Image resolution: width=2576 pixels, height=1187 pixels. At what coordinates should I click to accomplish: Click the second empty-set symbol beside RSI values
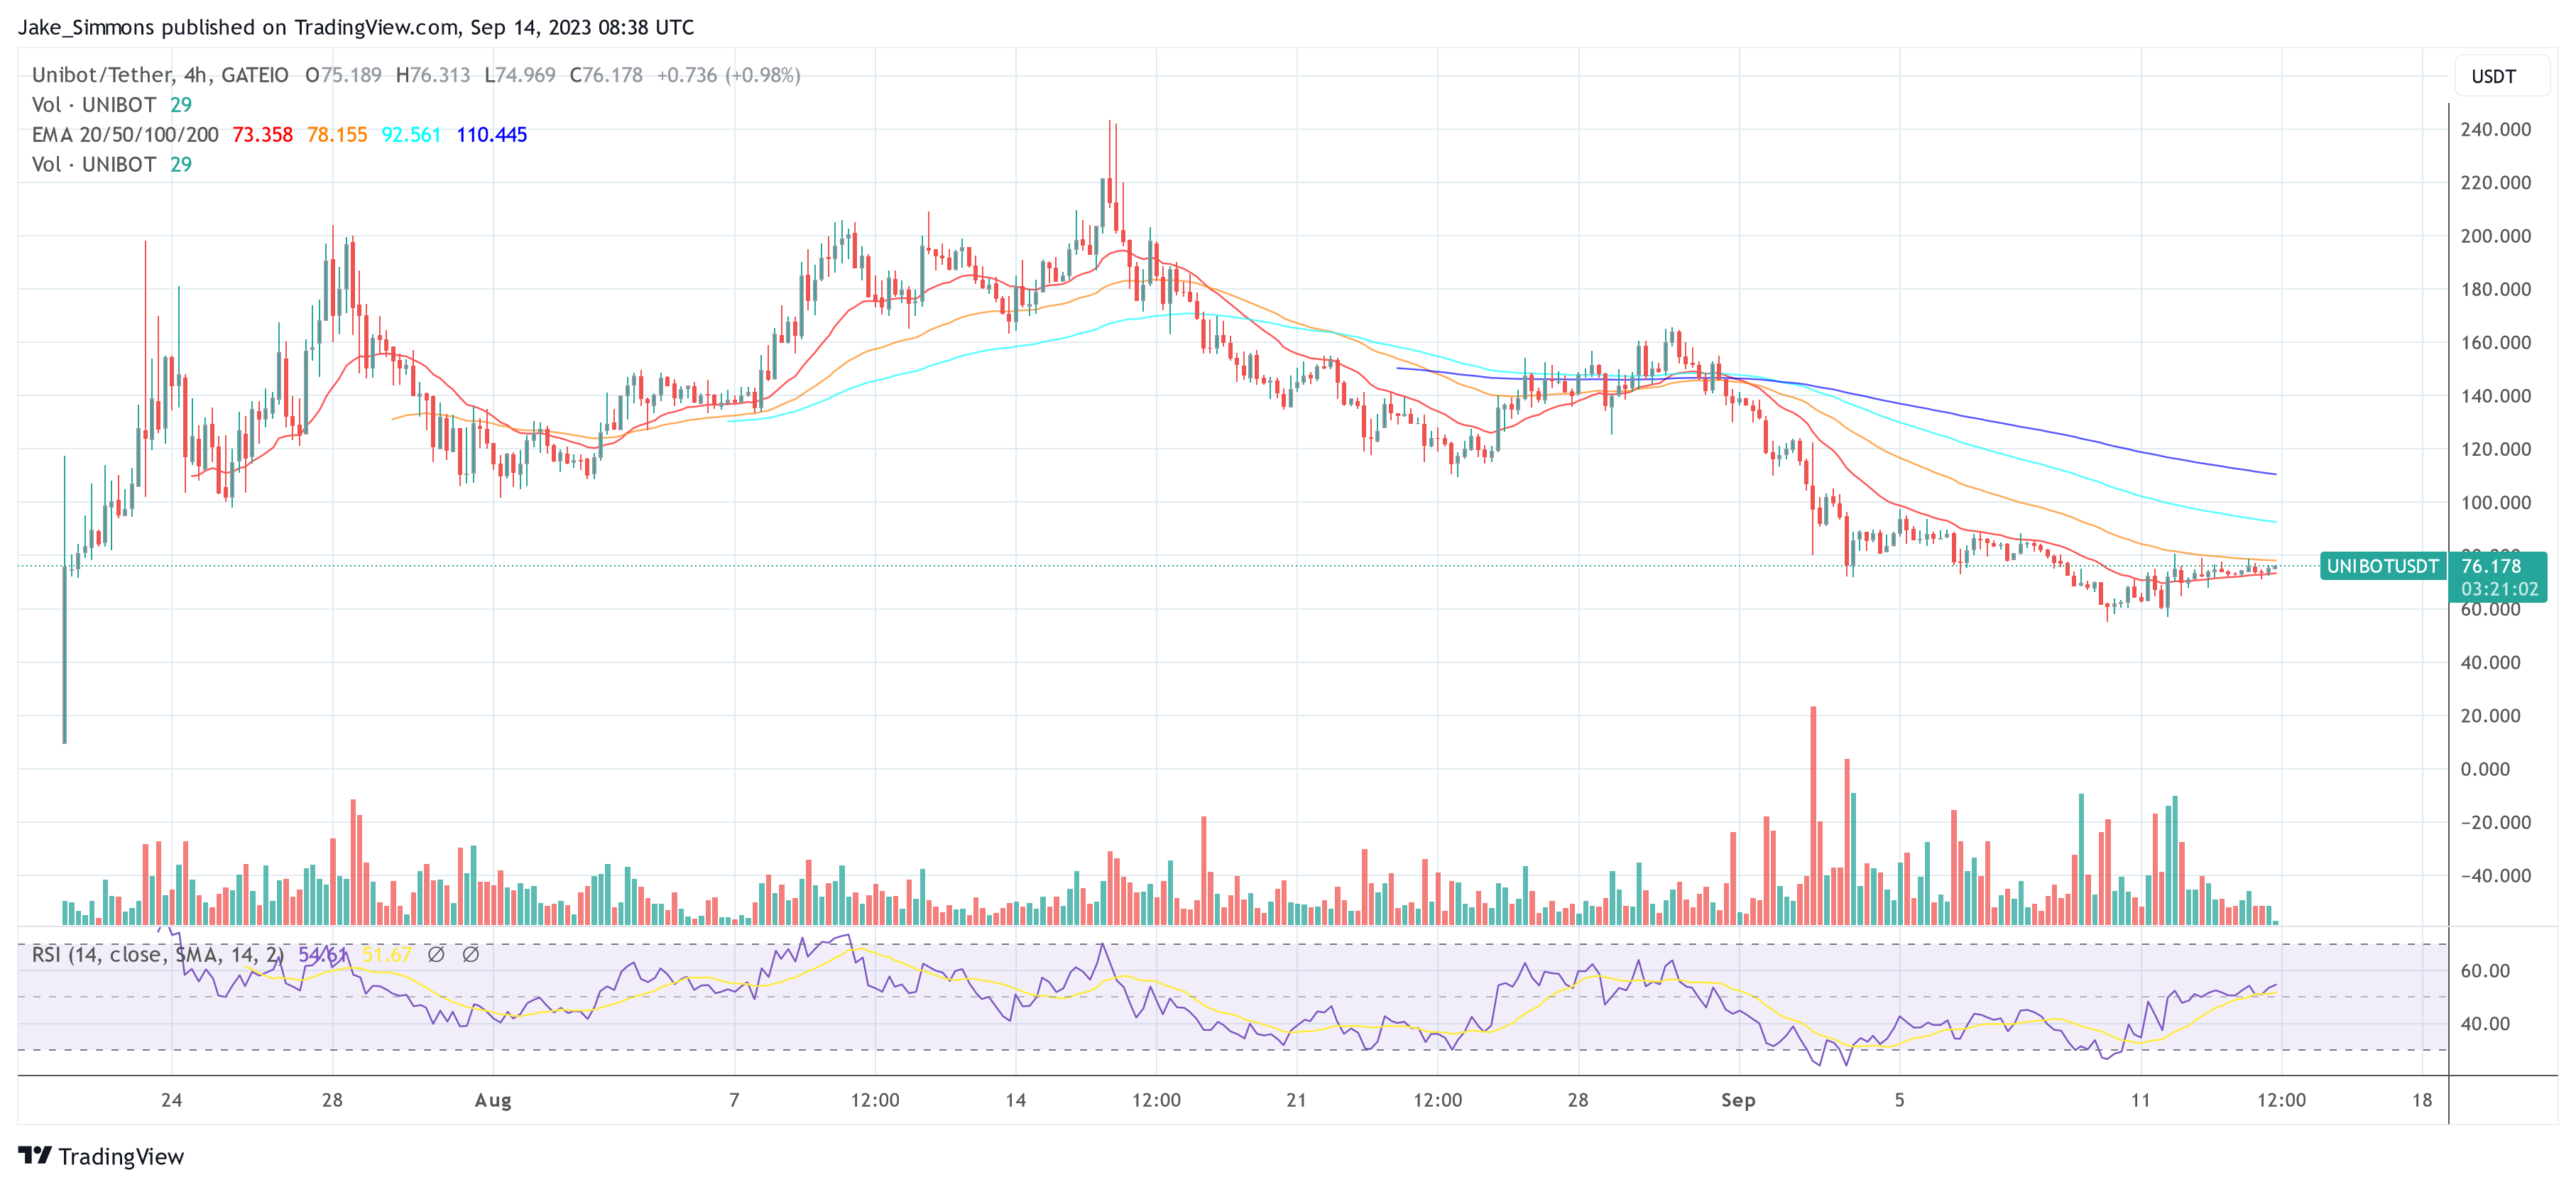coord(470,955)
